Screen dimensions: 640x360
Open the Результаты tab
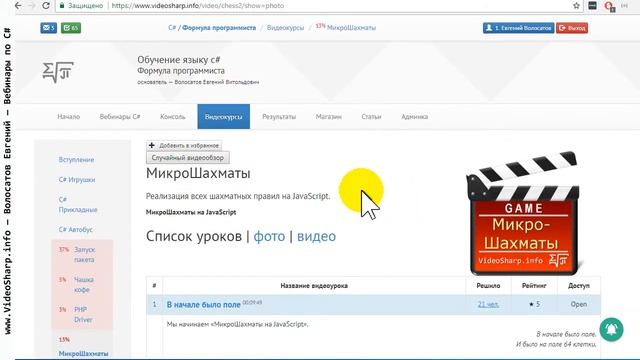(x=279, y=117)
